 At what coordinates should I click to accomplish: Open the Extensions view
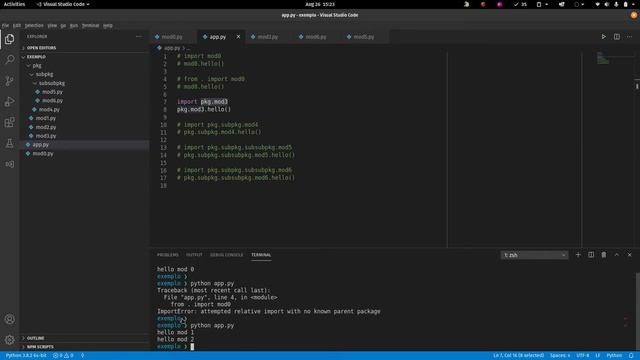tap(9, 122)
